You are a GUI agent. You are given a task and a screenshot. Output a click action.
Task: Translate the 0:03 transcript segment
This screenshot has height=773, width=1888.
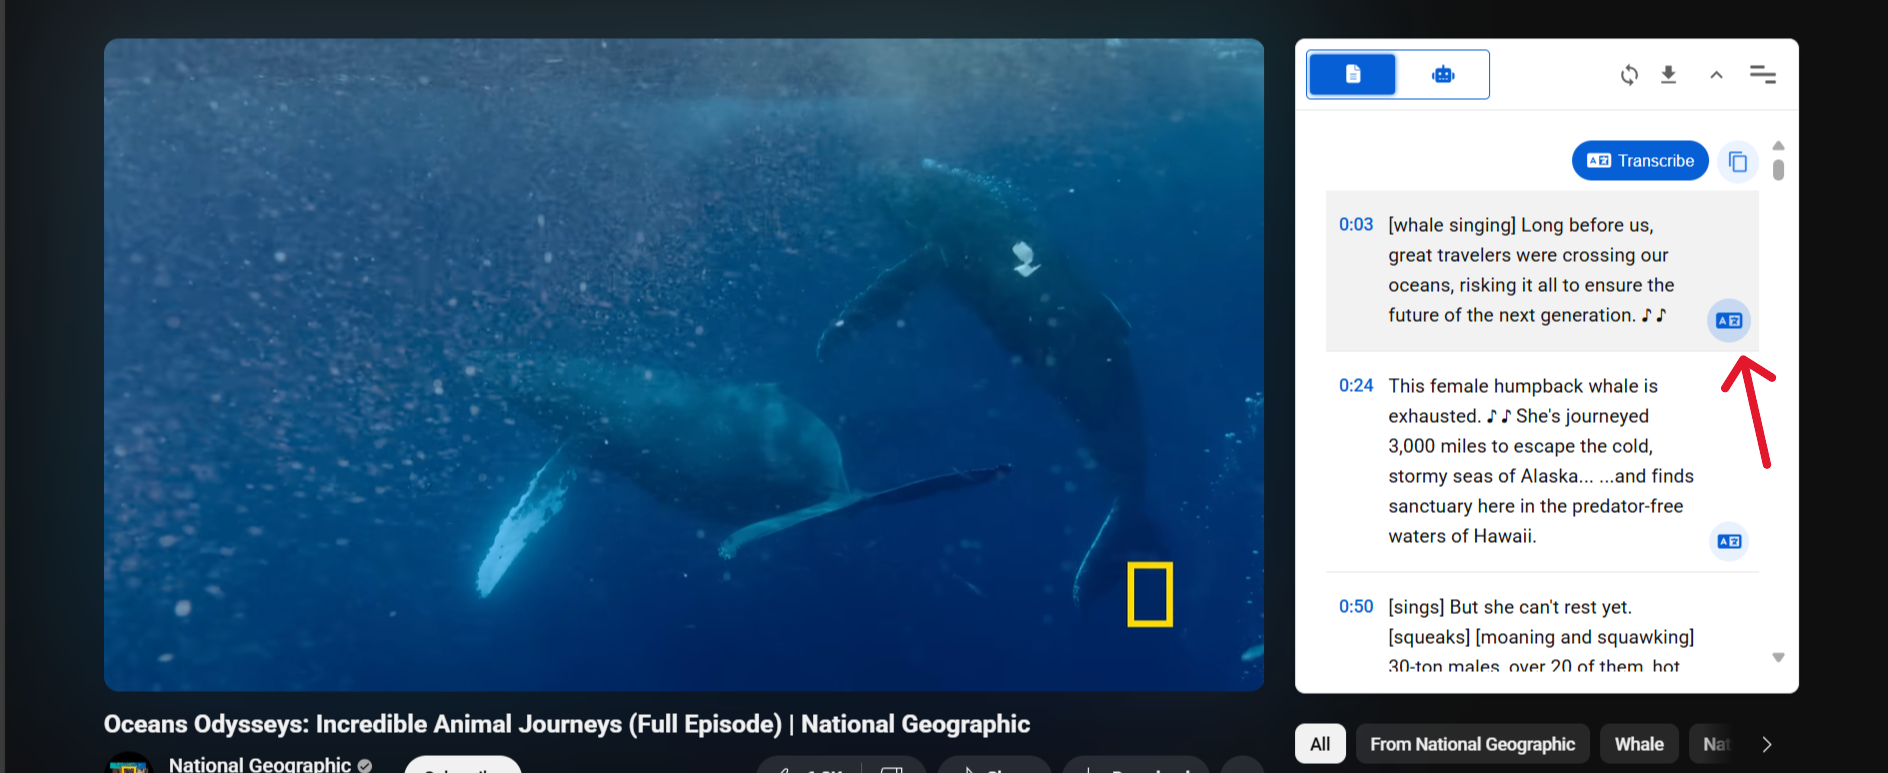tap(1728, 321)
